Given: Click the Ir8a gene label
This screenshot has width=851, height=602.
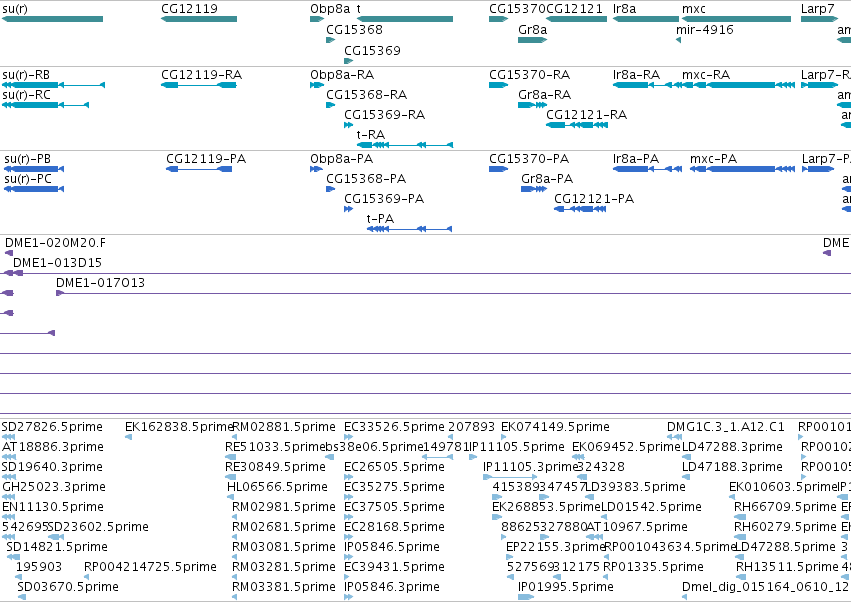Looking at the screenshot, I should tap(624, 9).
